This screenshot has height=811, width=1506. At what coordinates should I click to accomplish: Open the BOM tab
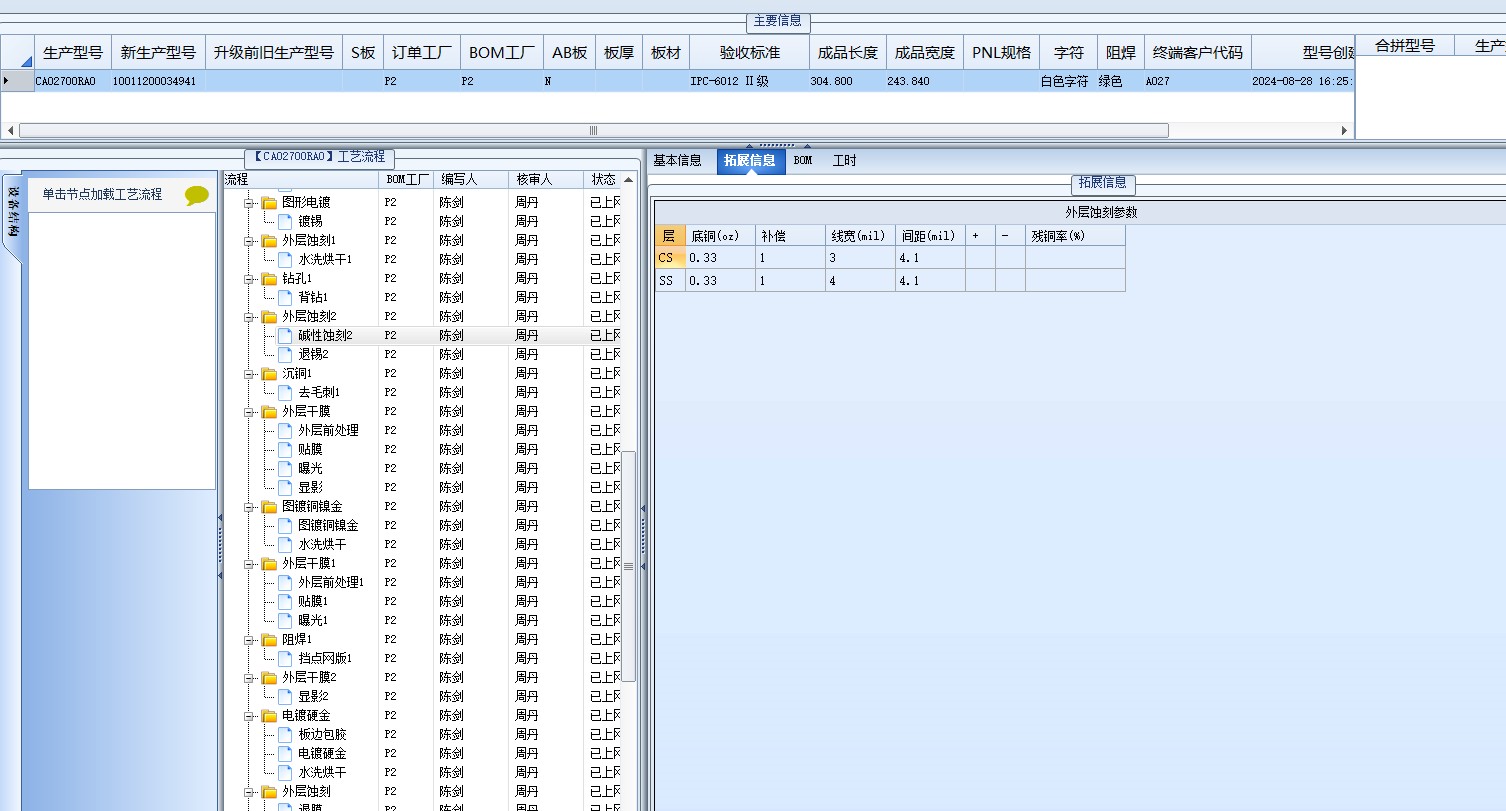click(x=803, y=161)
